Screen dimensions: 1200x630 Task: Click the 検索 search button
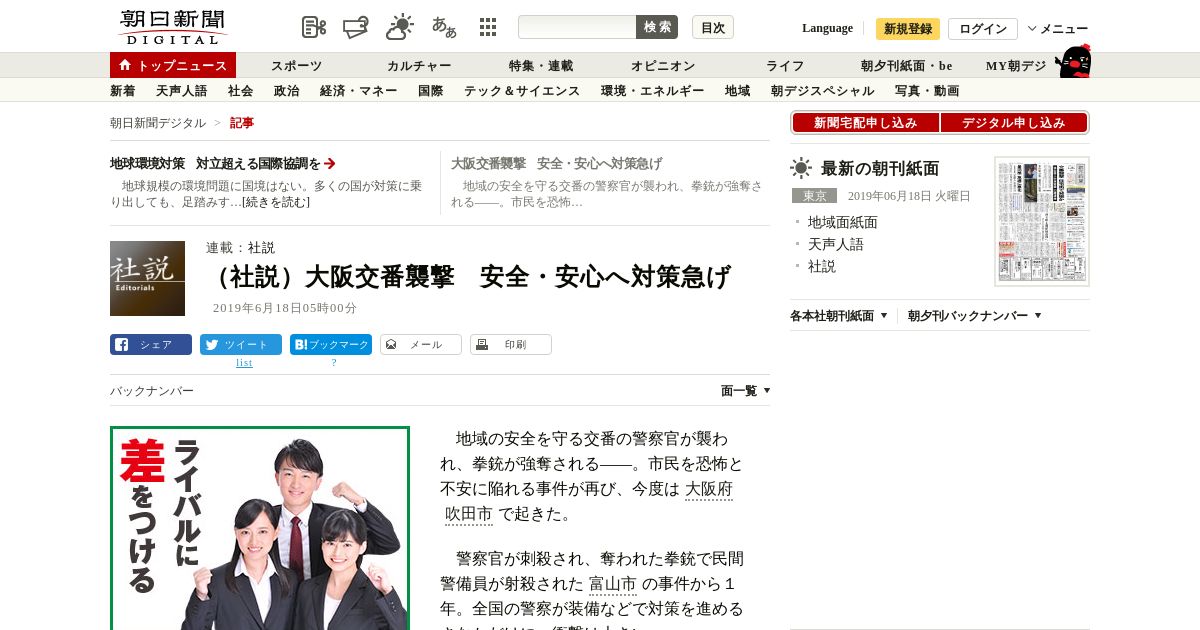(x=657, y=27)
